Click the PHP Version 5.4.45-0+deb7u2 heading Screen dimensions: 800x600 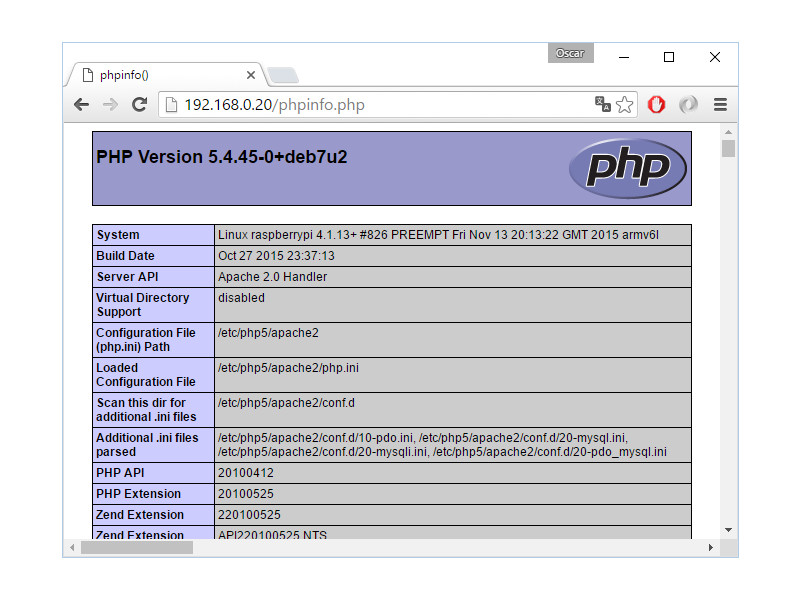(x=221, y=157)
